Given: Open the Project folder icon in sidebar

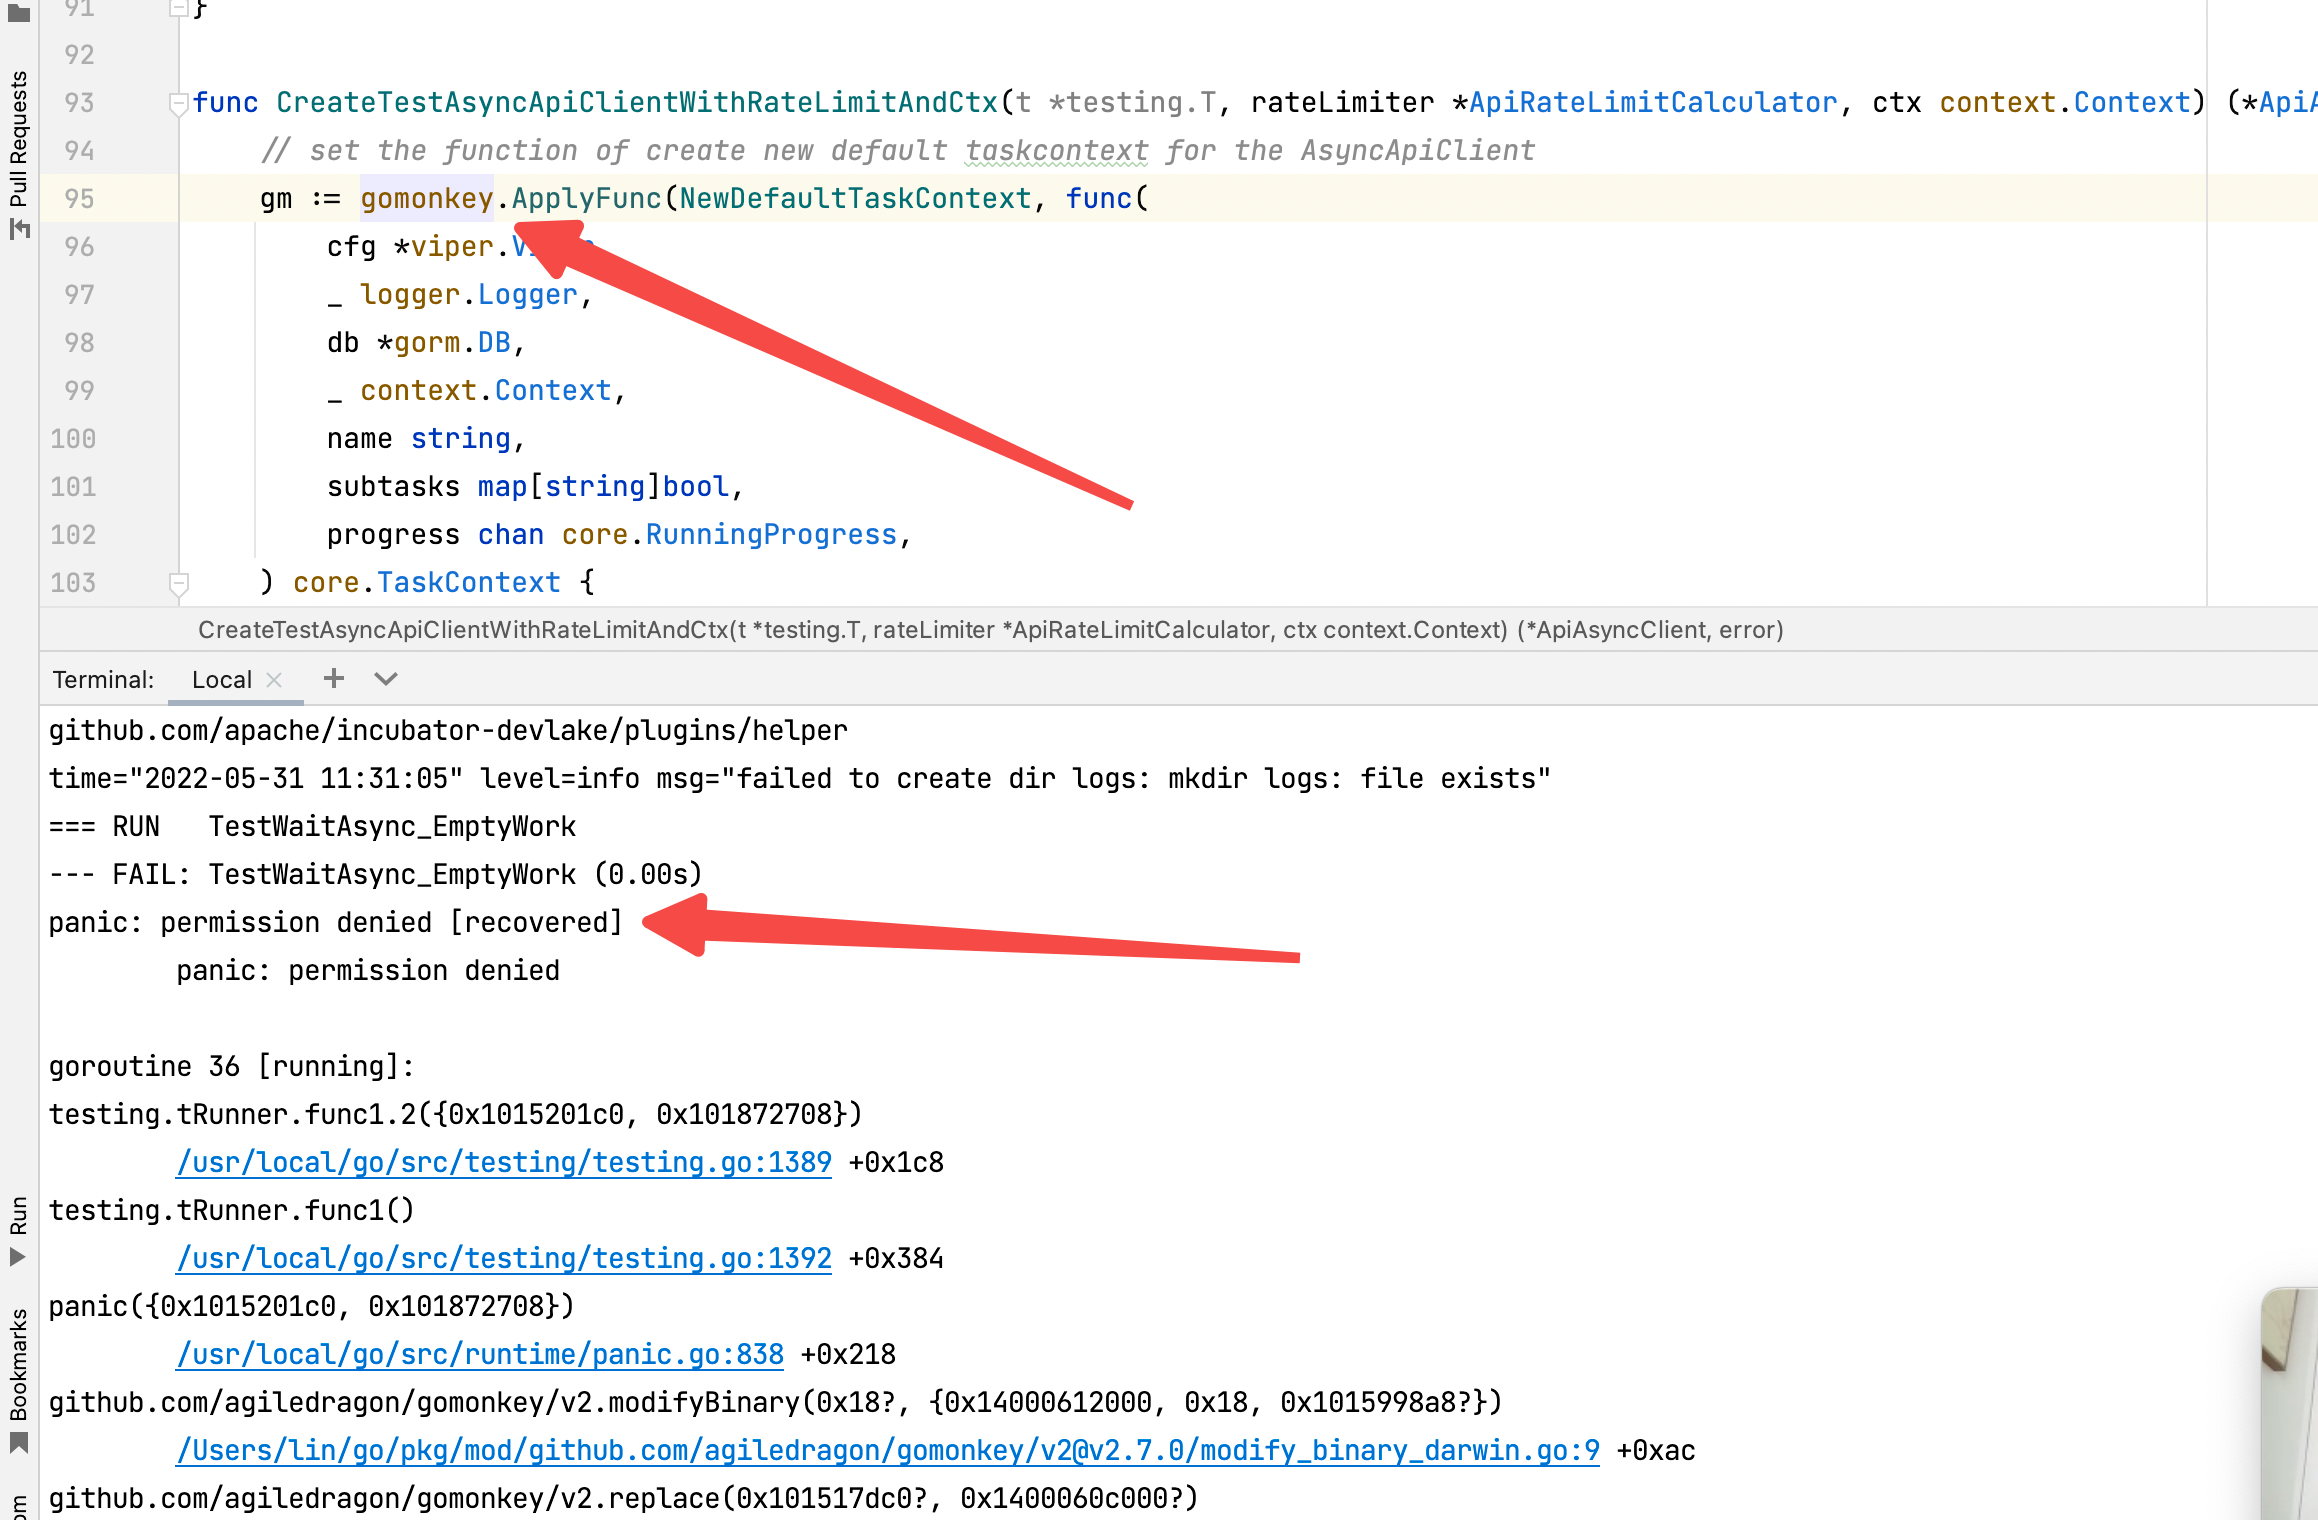Looking at the screenshot, I should 18,12.
